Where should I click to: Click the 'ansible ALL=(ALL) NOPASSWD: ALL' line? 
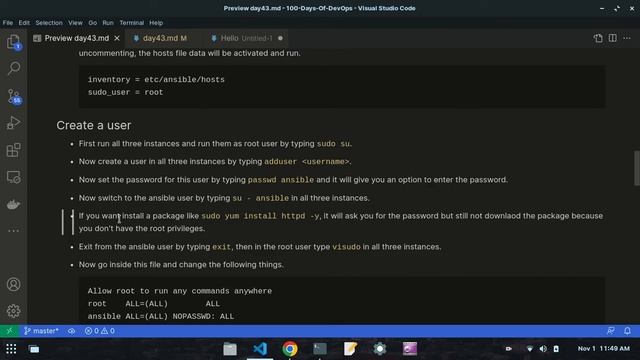coord(161,316)
